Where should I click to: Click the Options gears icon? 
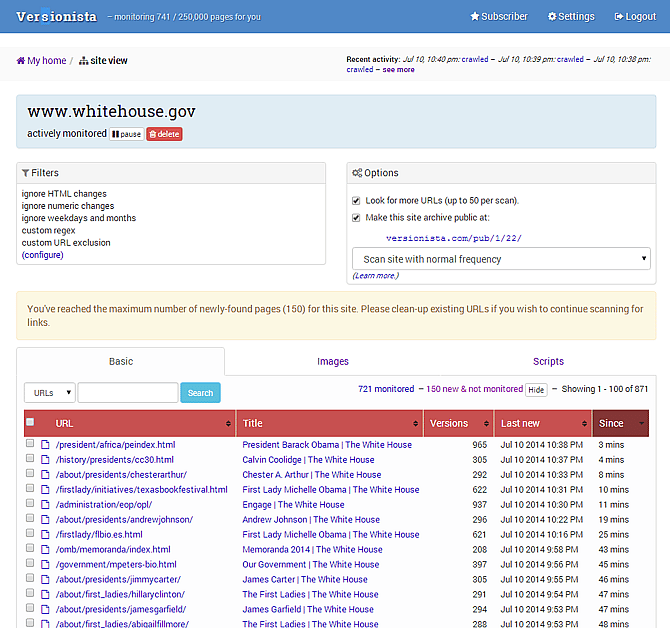pos(357,173)
